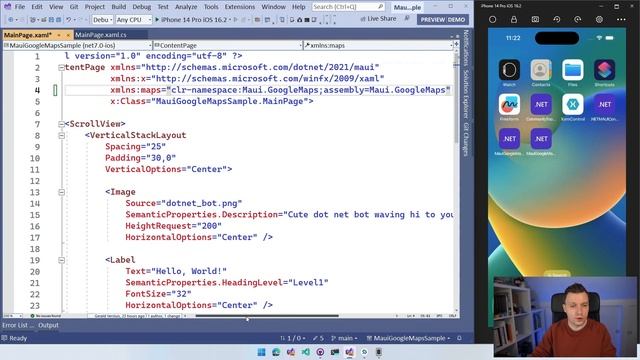Open the xmlns:maps member dropdown

[x=378, y=45]
